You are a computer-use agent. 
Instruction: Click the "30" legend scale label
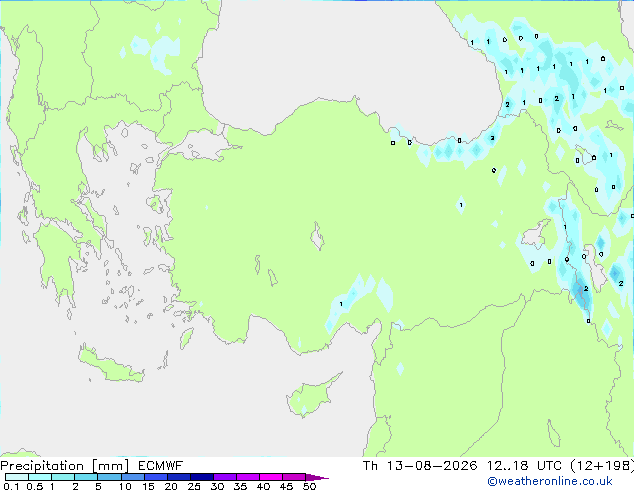point(217,486)
